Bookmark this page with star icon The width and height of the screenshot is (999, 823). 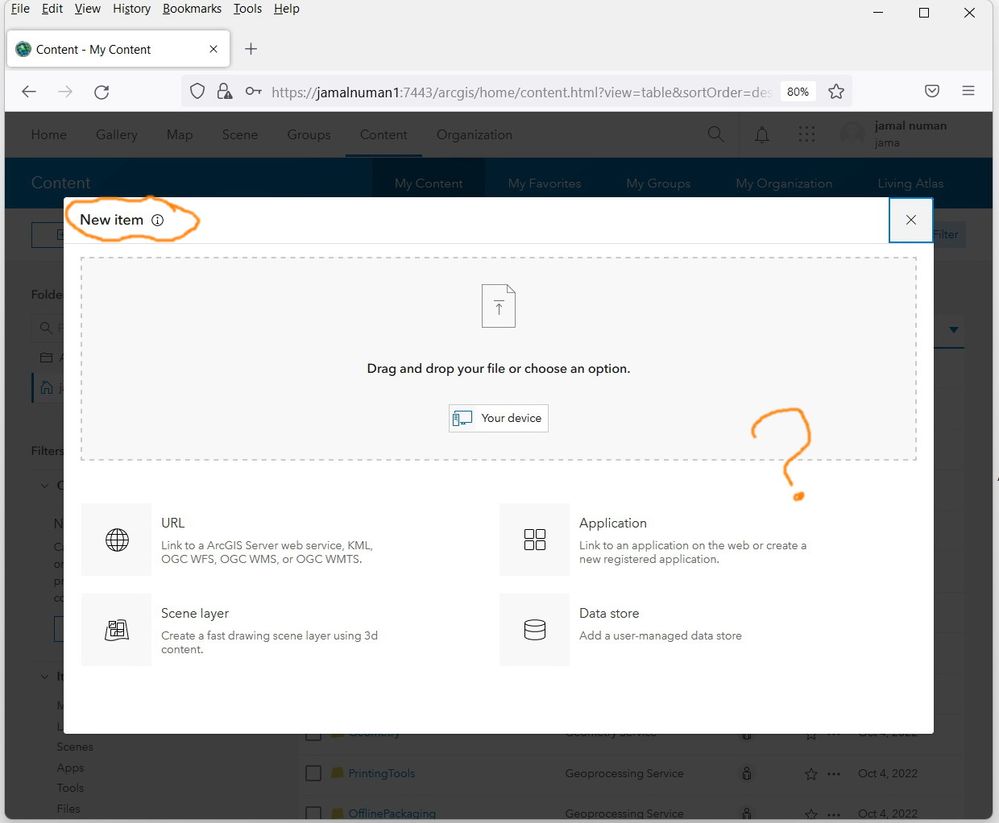pyautogui.click(x=836, y=92)
